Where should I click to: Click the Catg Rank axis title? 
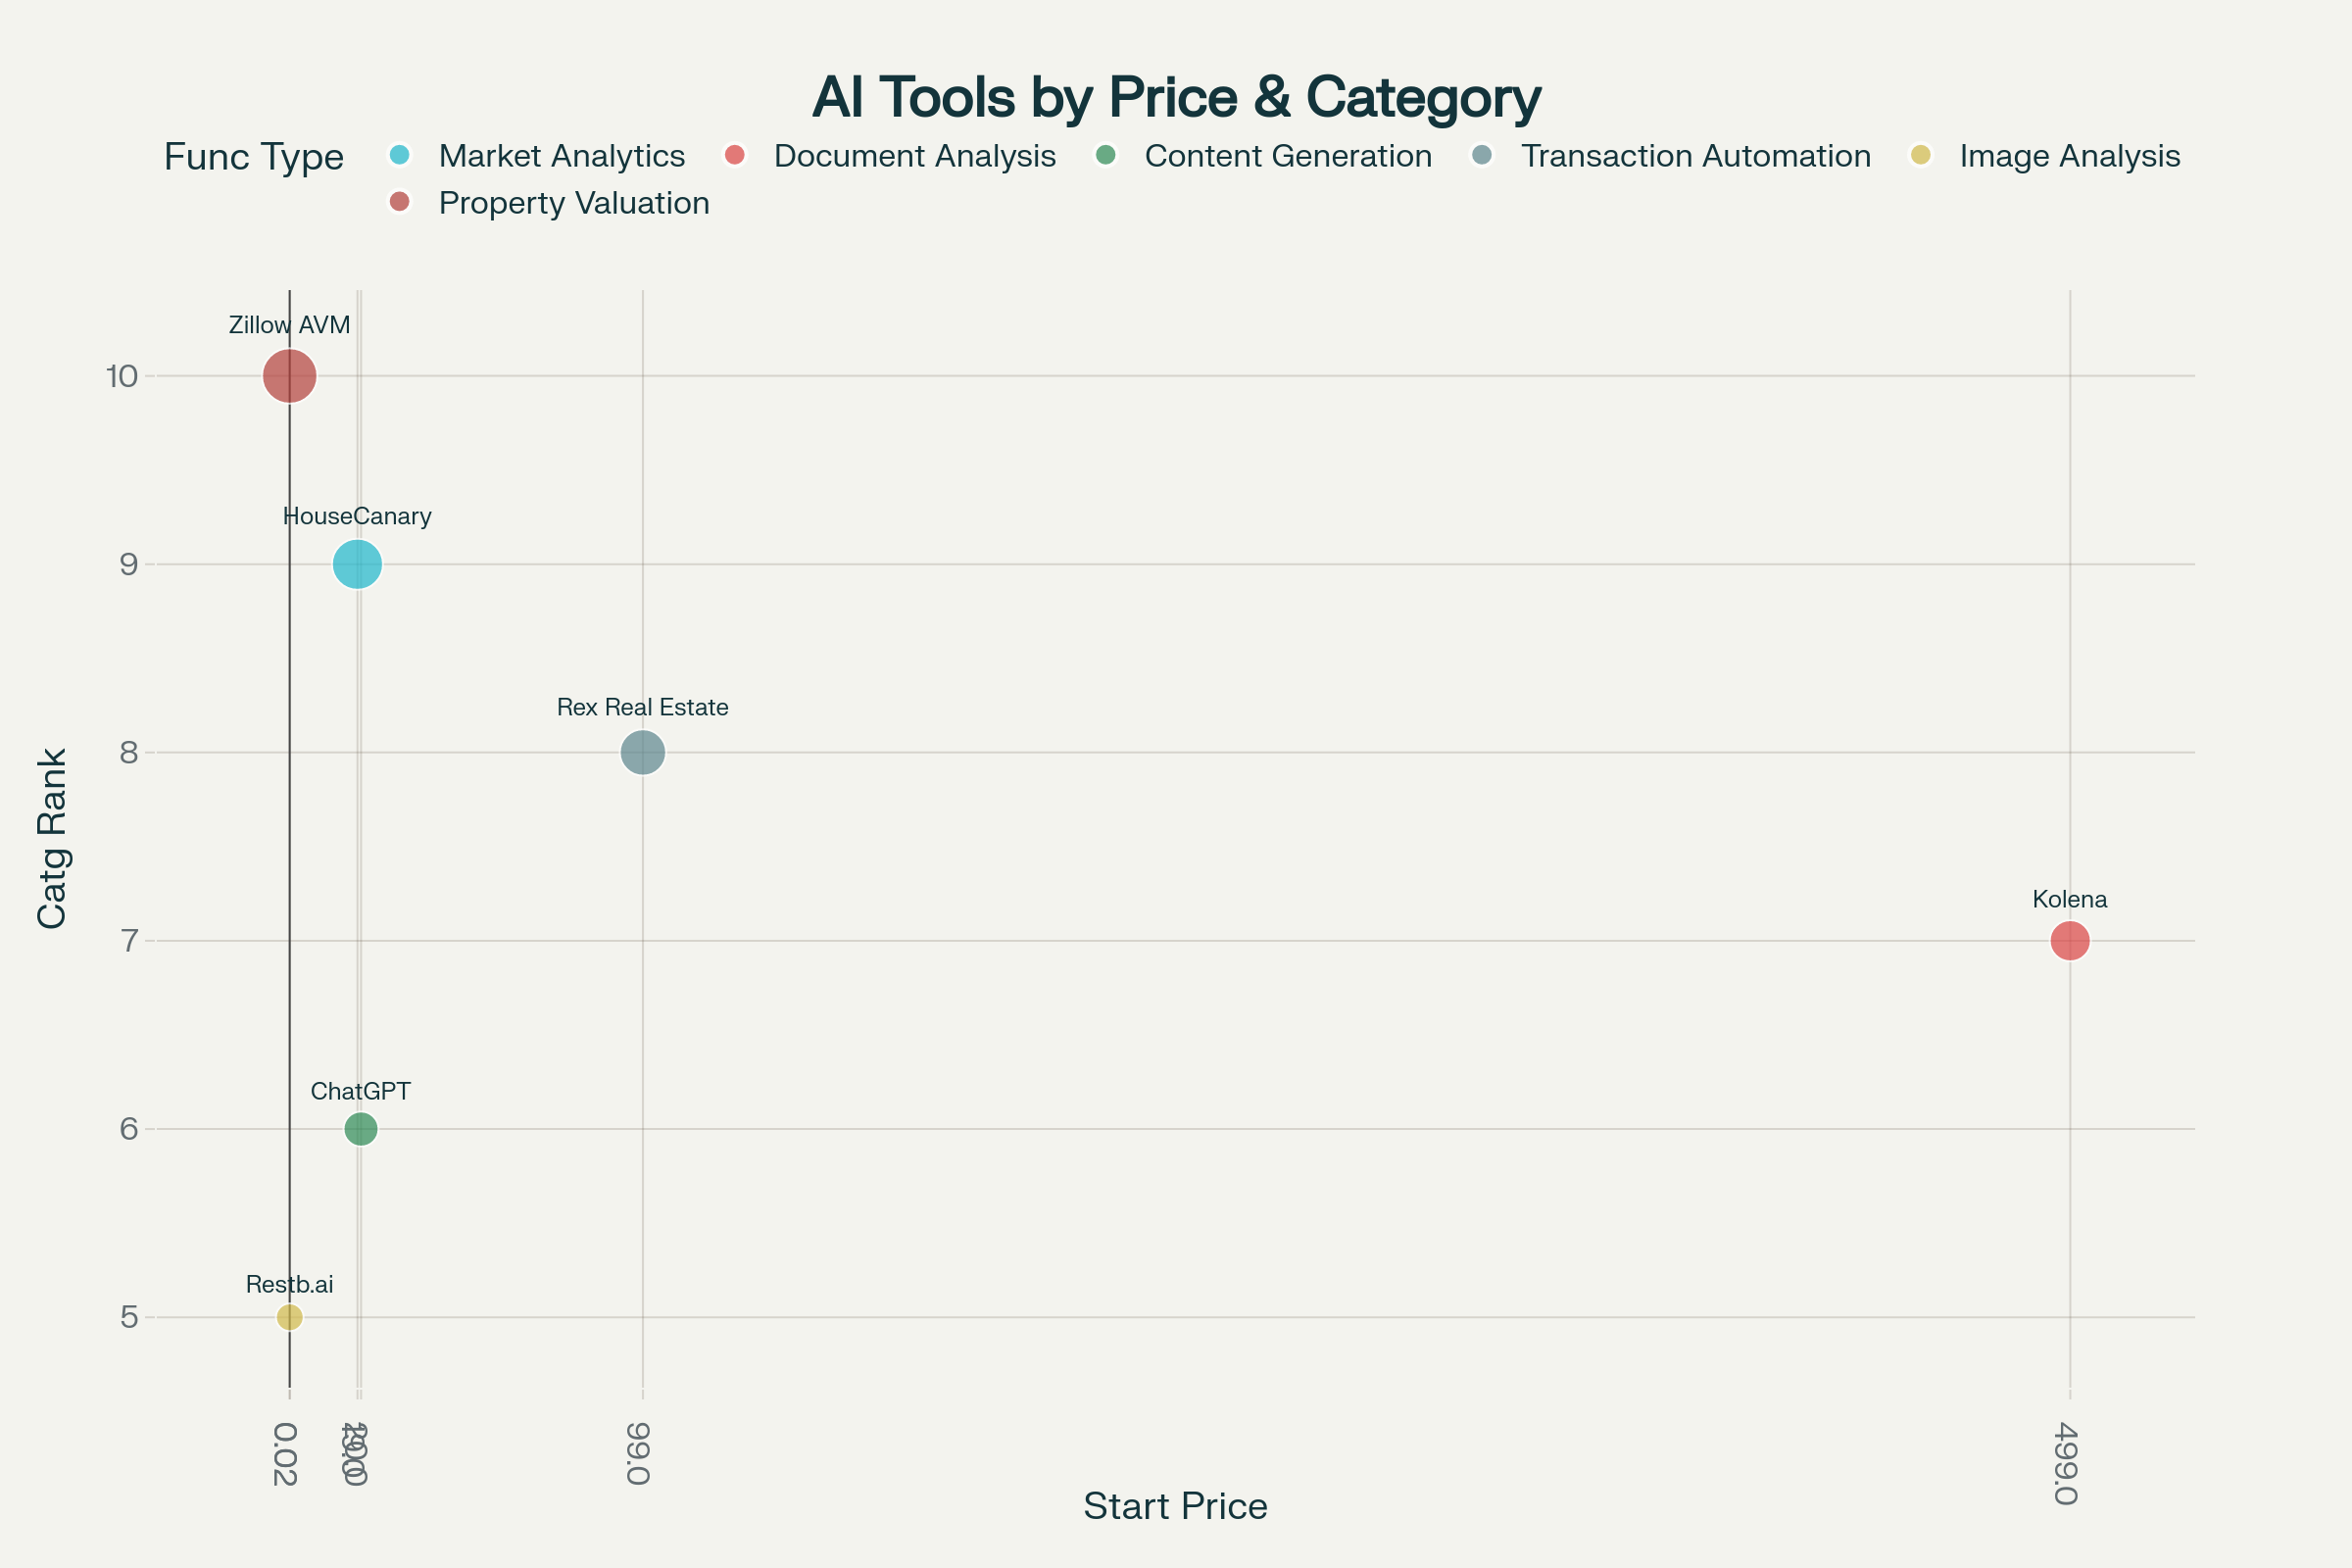[51, 839]
